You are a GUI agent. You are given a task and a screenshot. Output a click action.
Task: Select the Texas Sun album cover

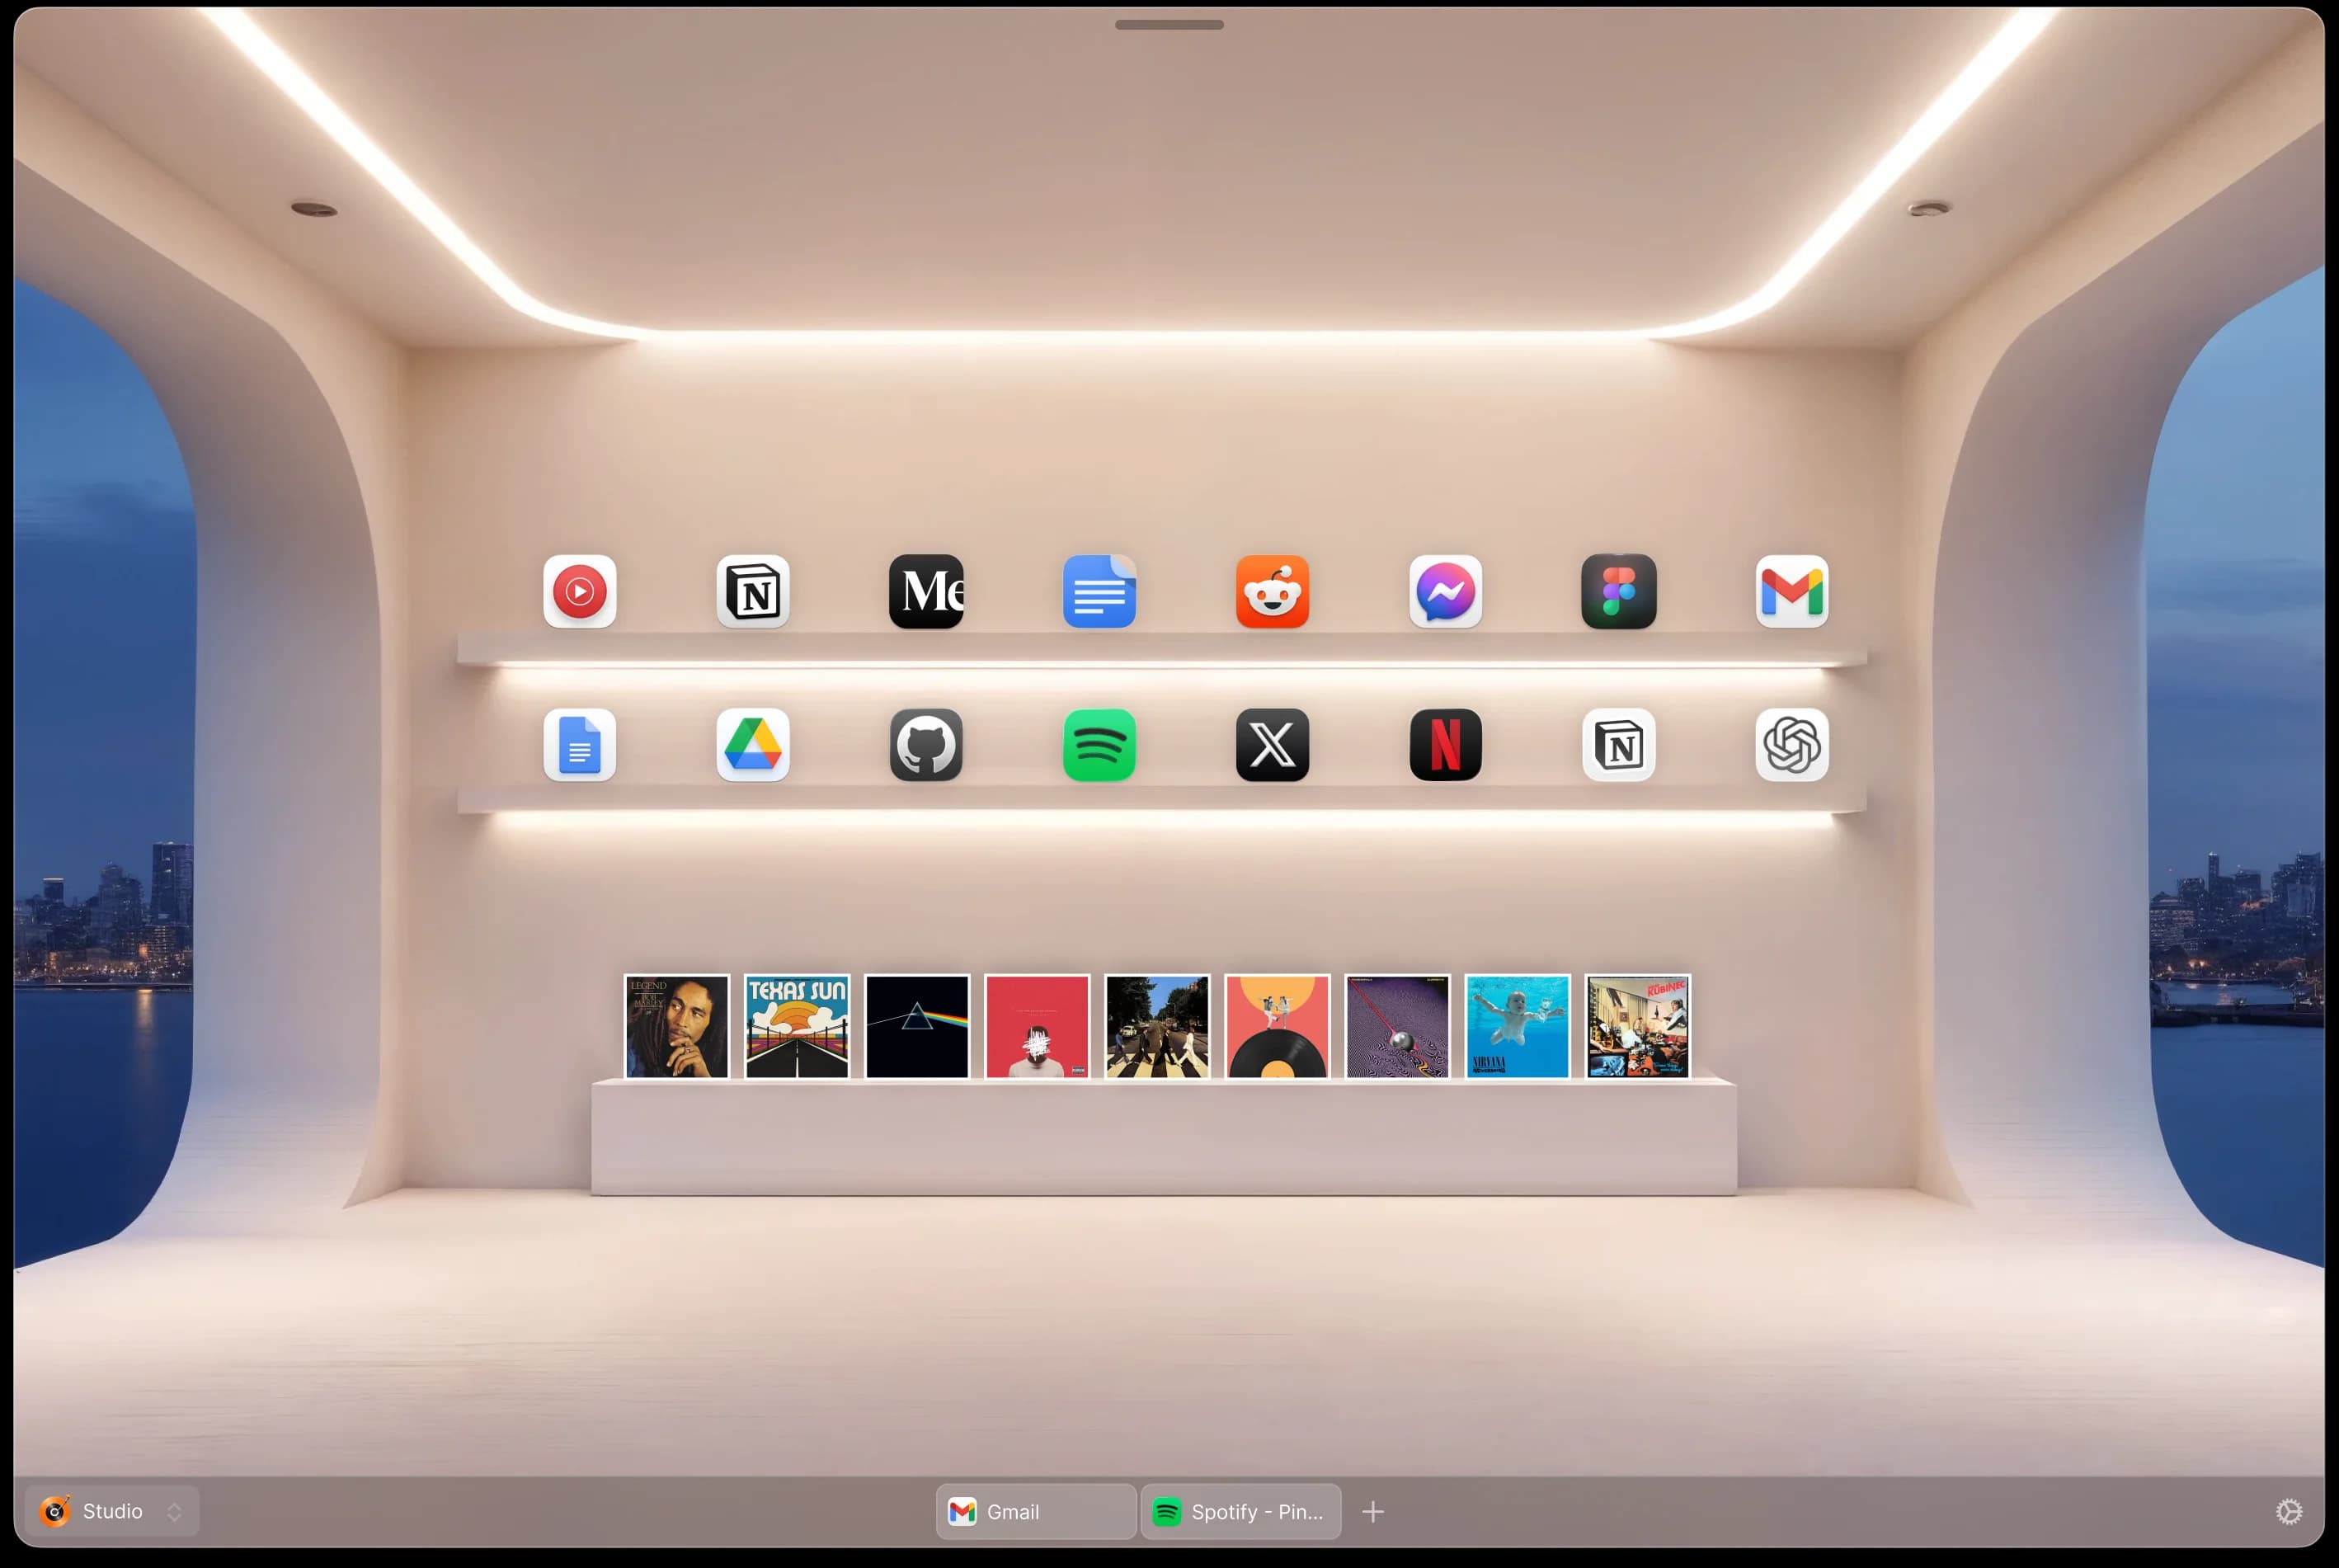coord(797,1026)
